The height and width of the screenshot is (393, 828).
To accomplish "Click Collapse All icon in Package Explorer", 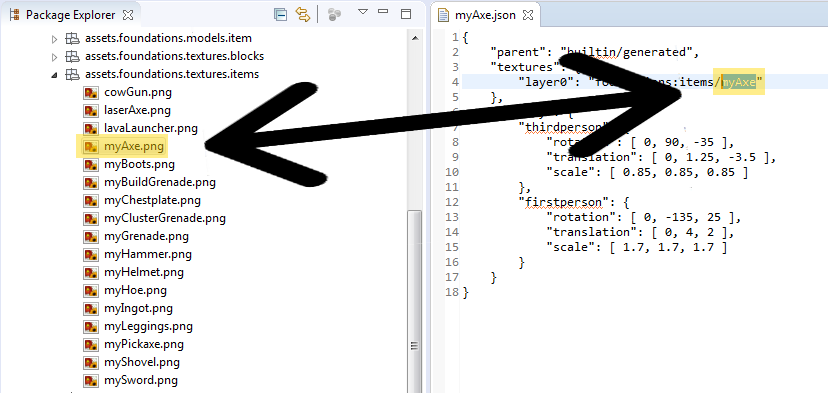I will pyautogui.click(x=280, y=15).
